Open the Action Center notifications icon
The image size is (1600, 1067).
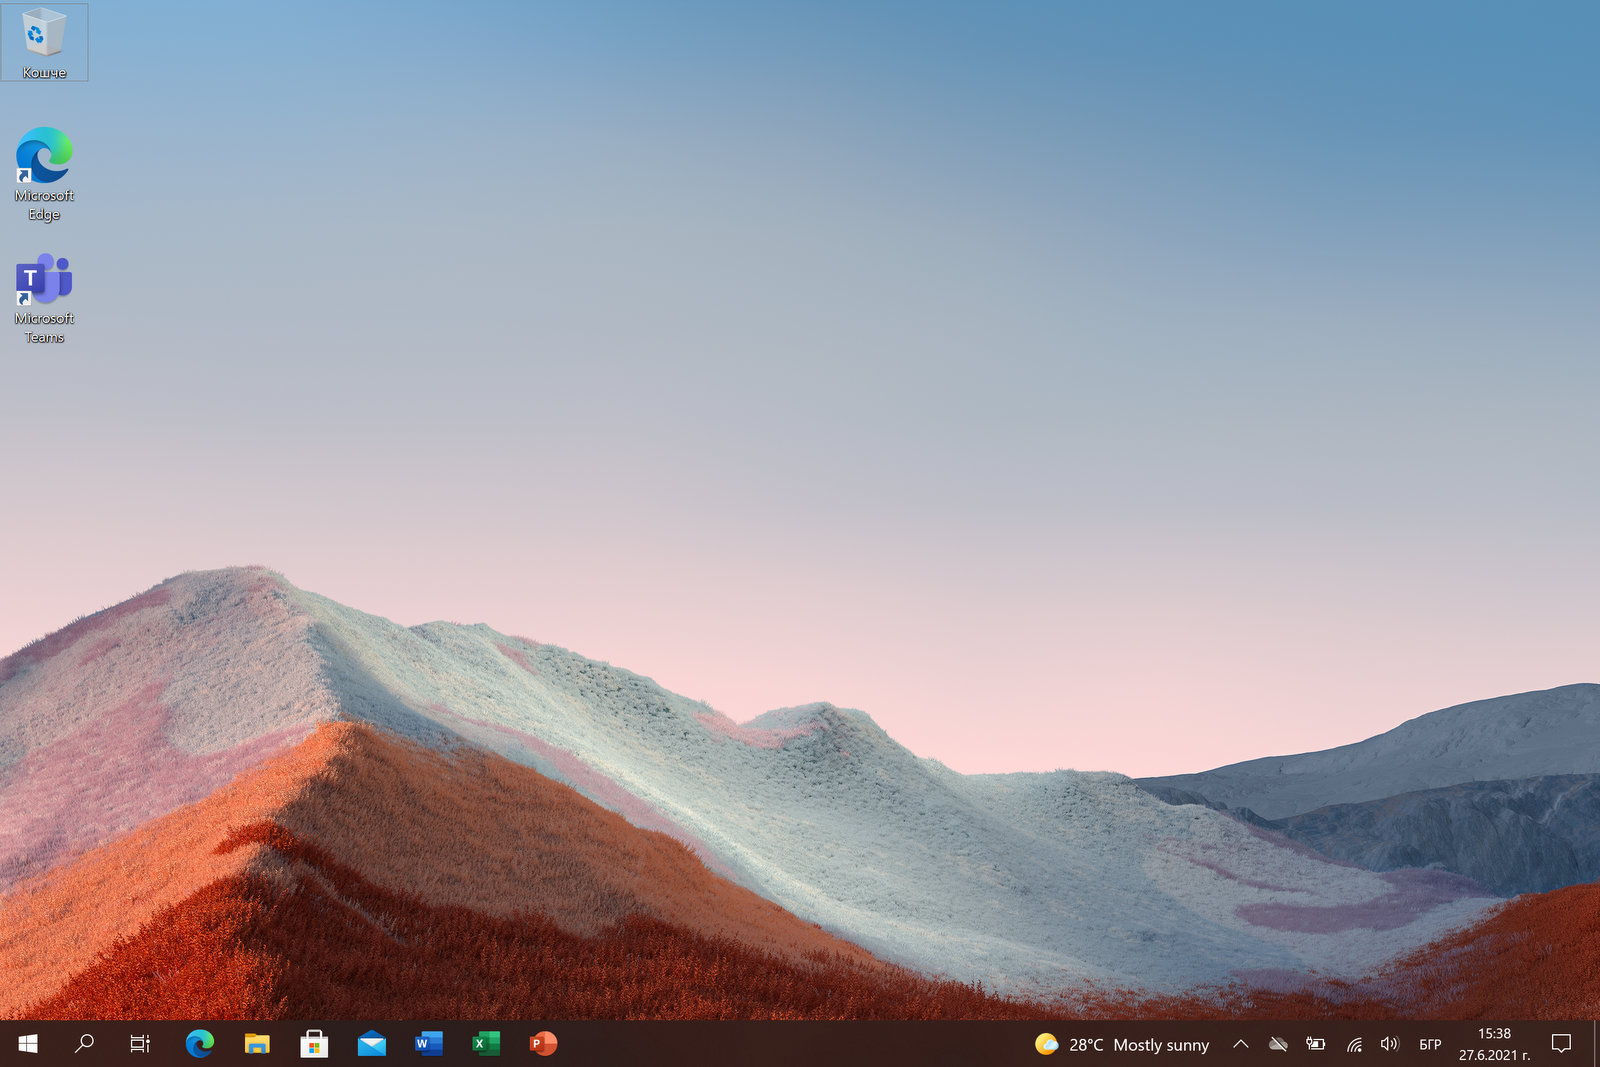(1561, 1044)
